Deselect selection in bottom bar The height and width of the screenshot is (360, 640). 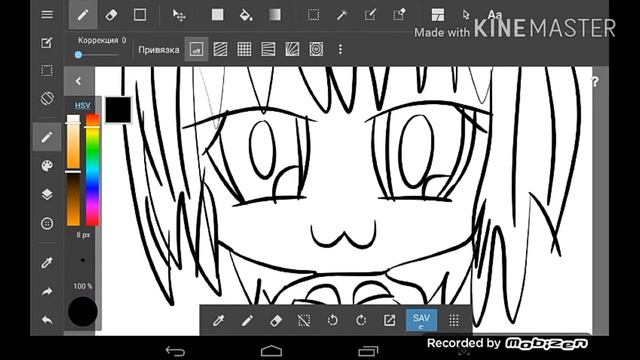[304, 320]
